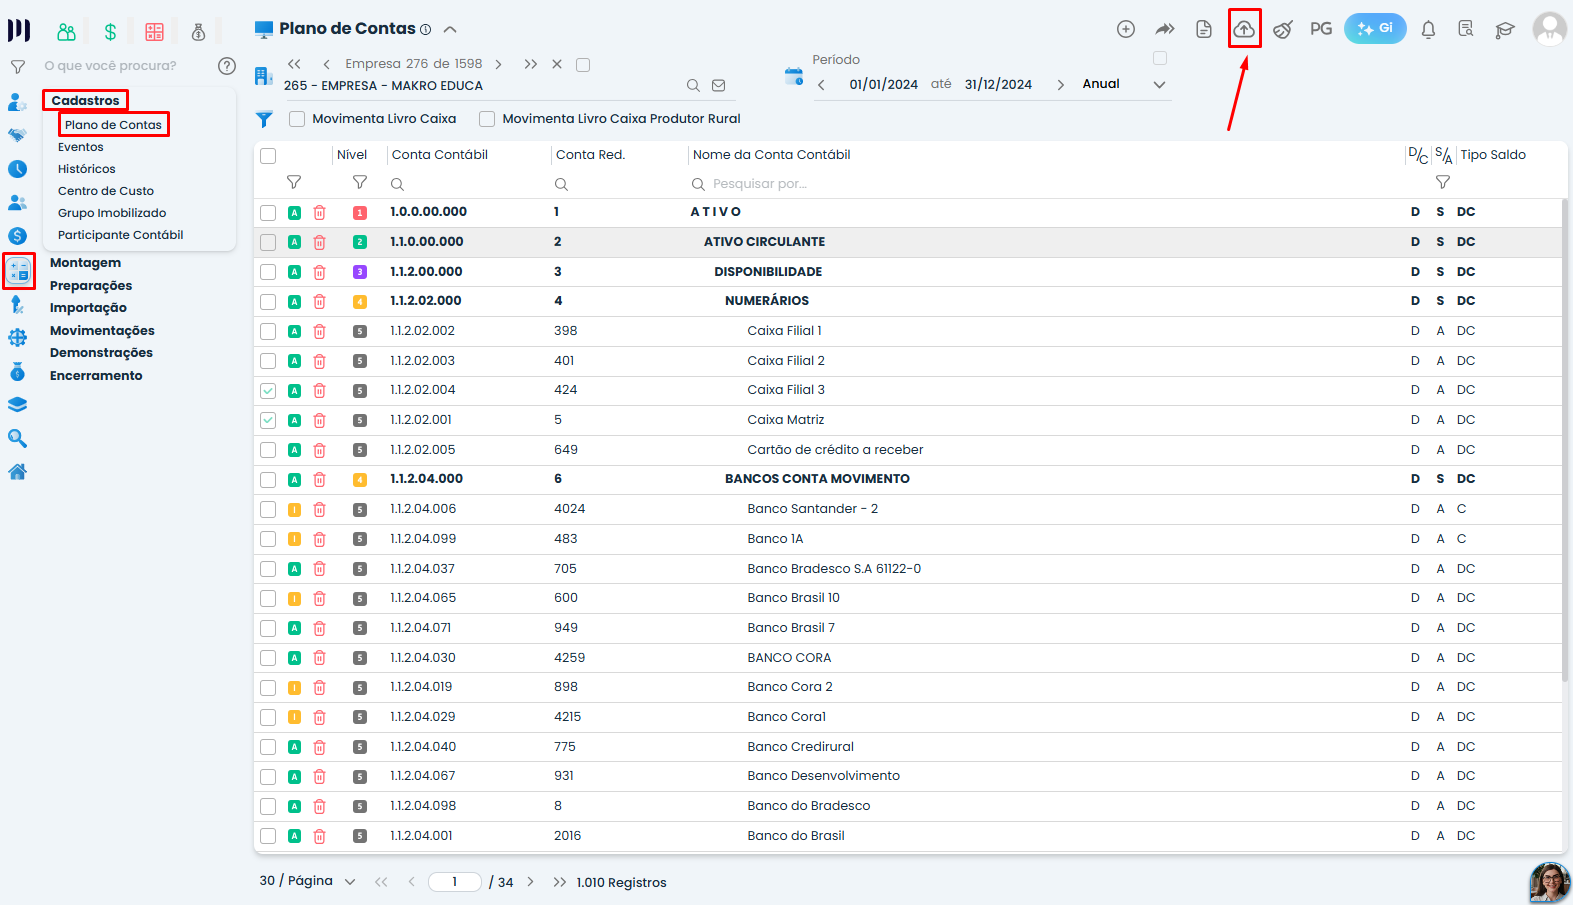Image resolution: width=1573 pixels, height=905 pixels.
Task: Check Movimenta Livro Caixa Produtor Rural
Action: pyautogui.click(x=487, y=119)
